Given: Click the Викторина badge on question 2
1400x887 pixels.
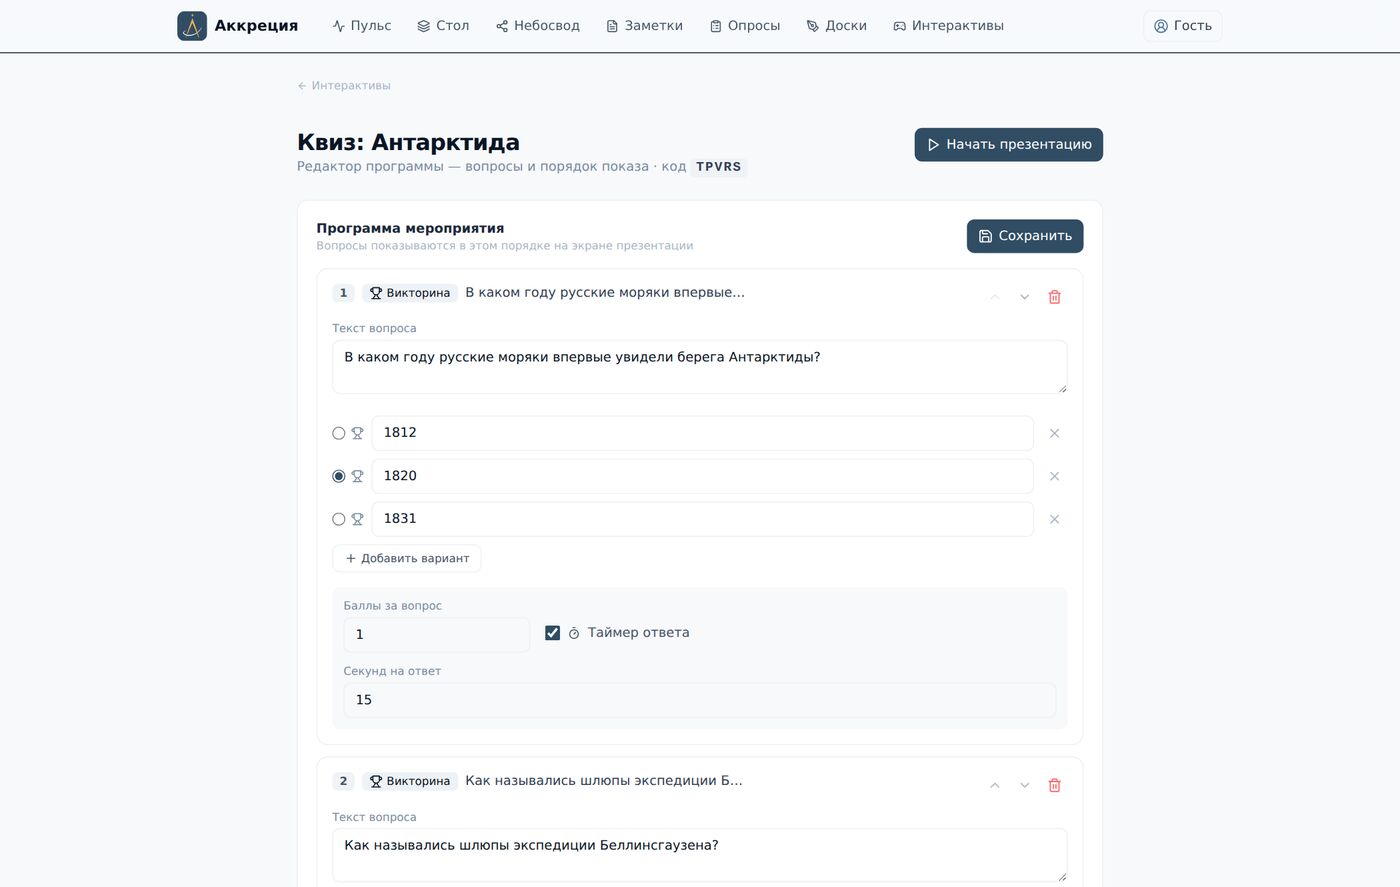Looking at the screenshot, I should tap(410, 782).
